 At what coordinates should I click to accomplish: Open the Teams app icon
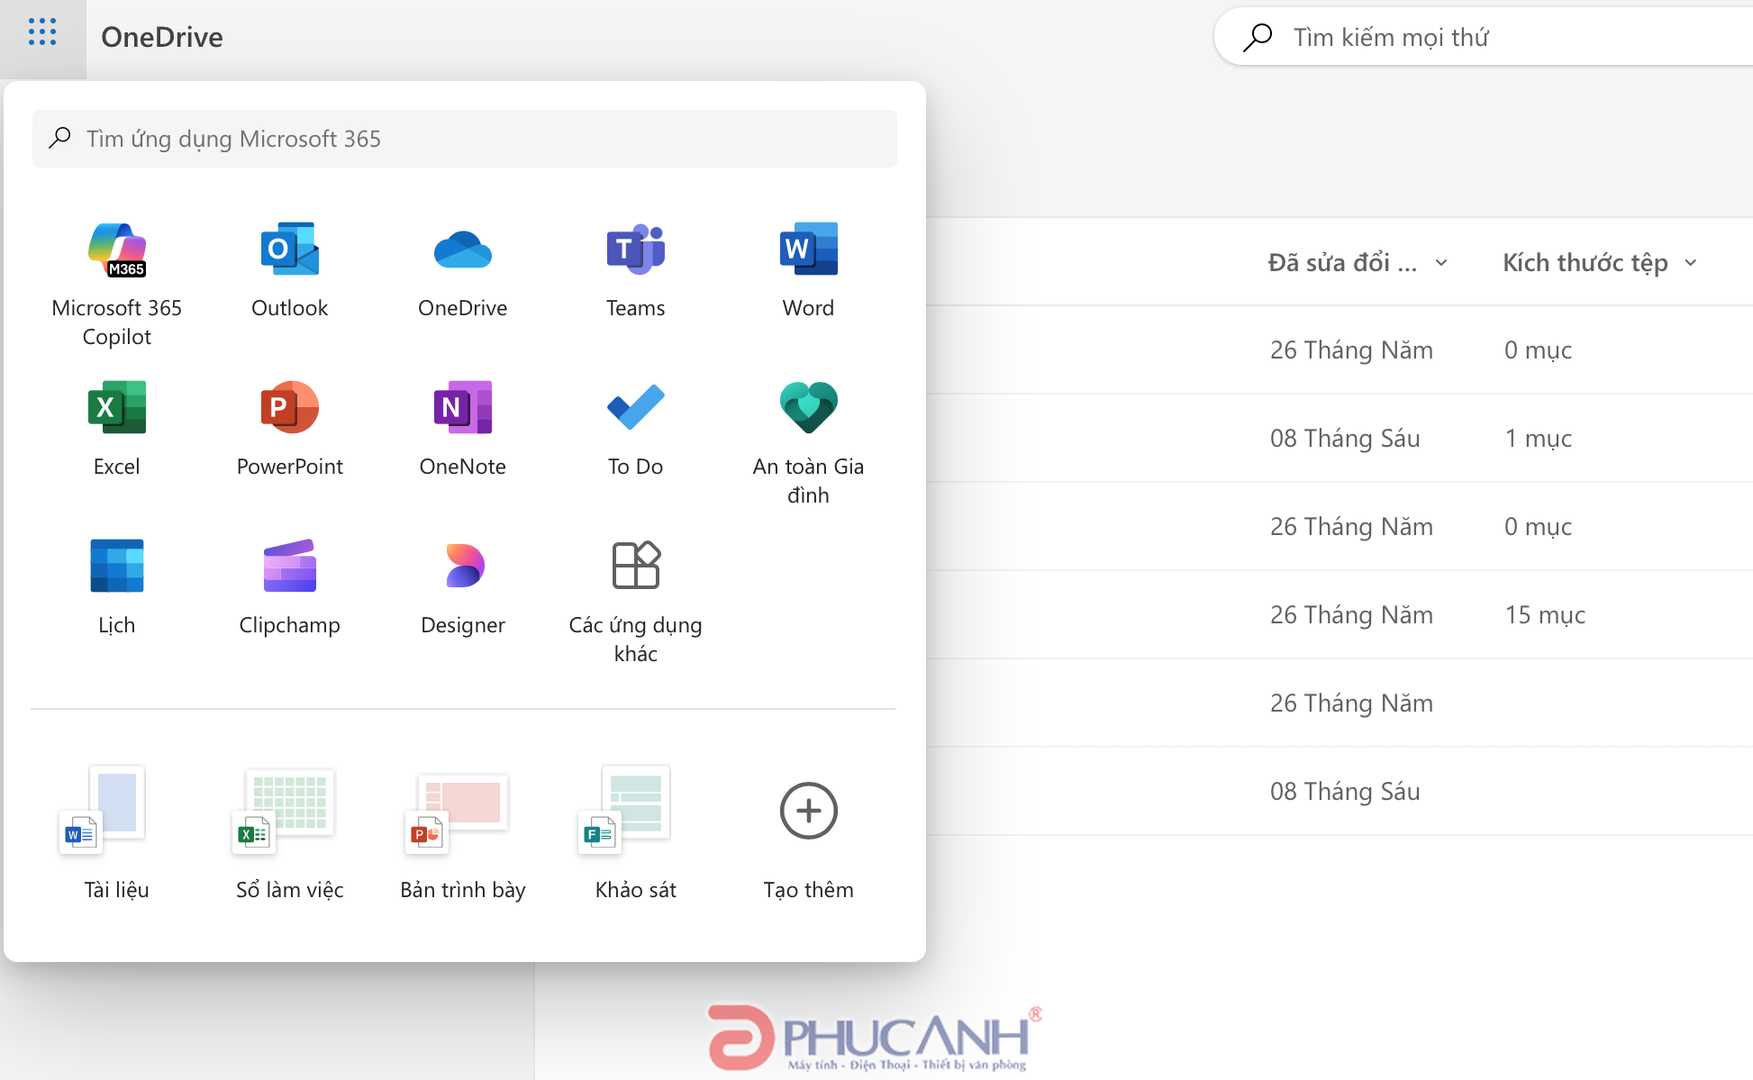click(635, 250)
